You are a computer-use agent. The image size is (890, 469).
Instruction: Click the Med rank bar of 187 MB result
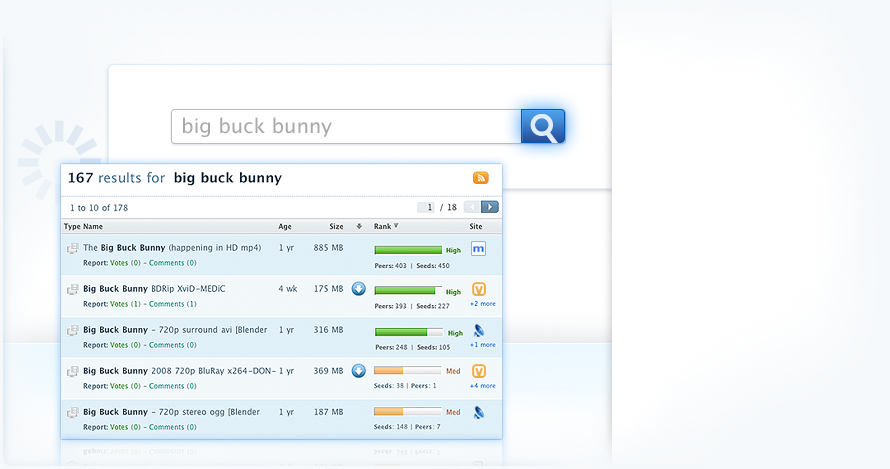[x=408, y=412]
